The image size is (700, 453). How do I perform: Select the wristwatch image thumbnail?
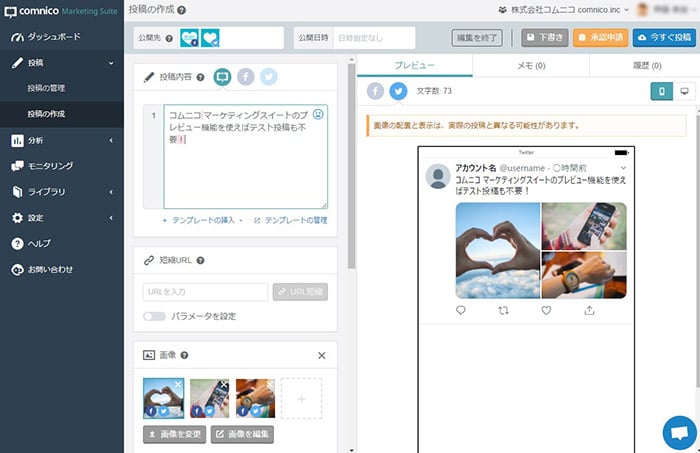[255, 398]
